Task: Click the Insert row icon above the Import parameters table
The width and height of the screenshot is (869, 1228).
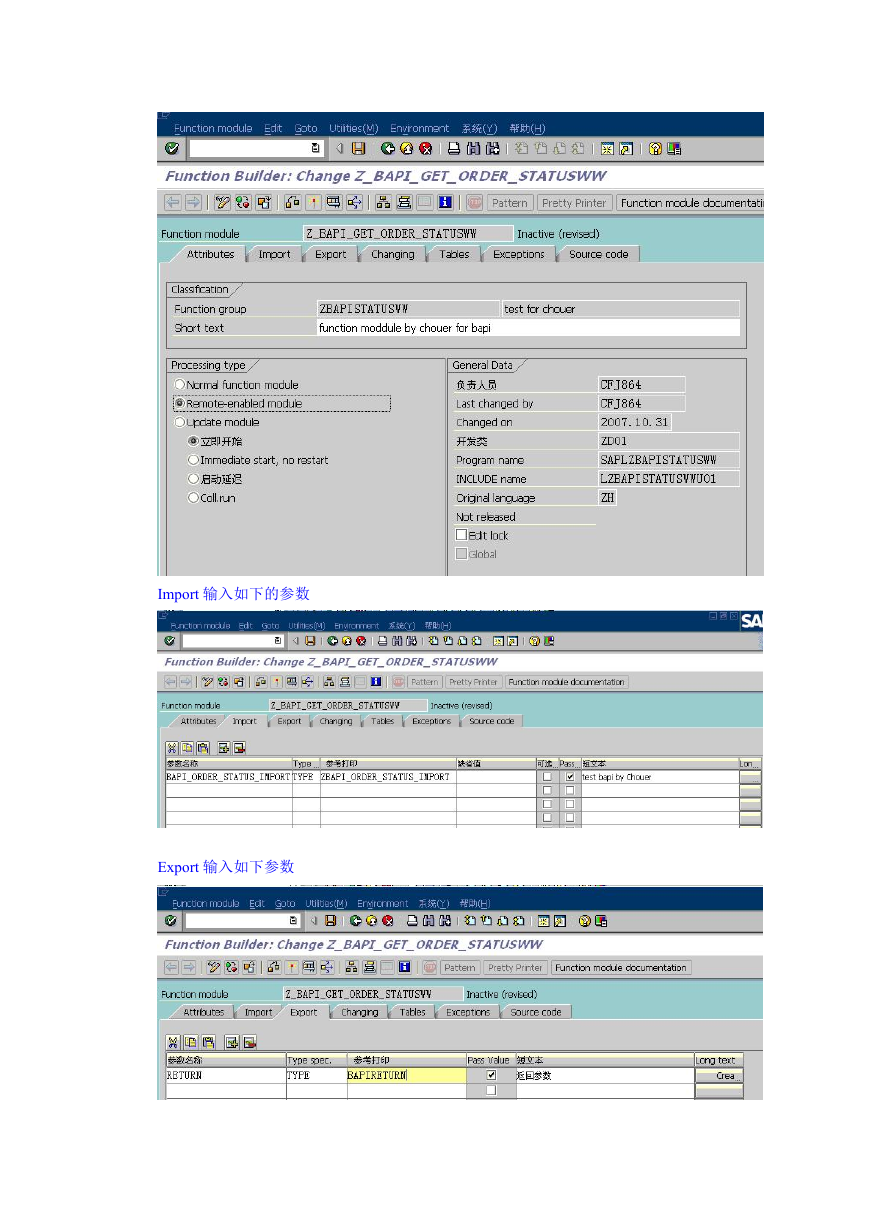Action: click(224, 747)
